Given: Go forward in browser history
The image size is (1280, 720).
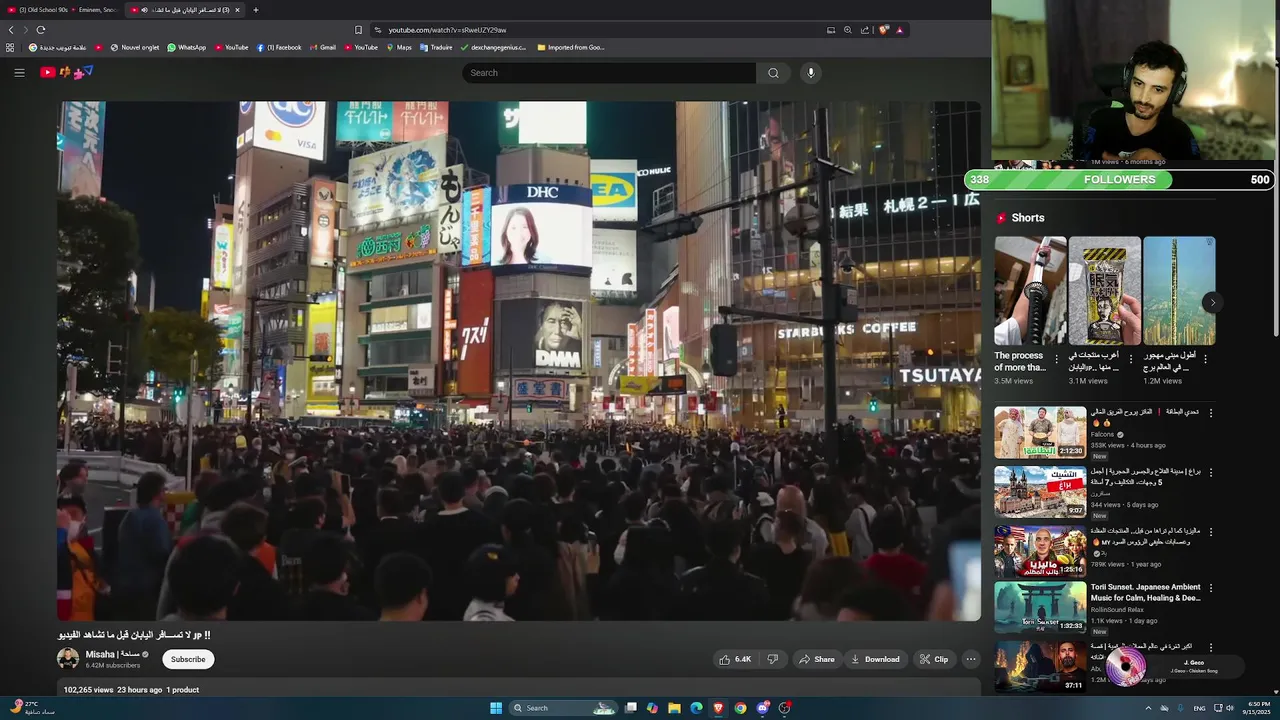Looking at the screenshot, I should [26, 30].
